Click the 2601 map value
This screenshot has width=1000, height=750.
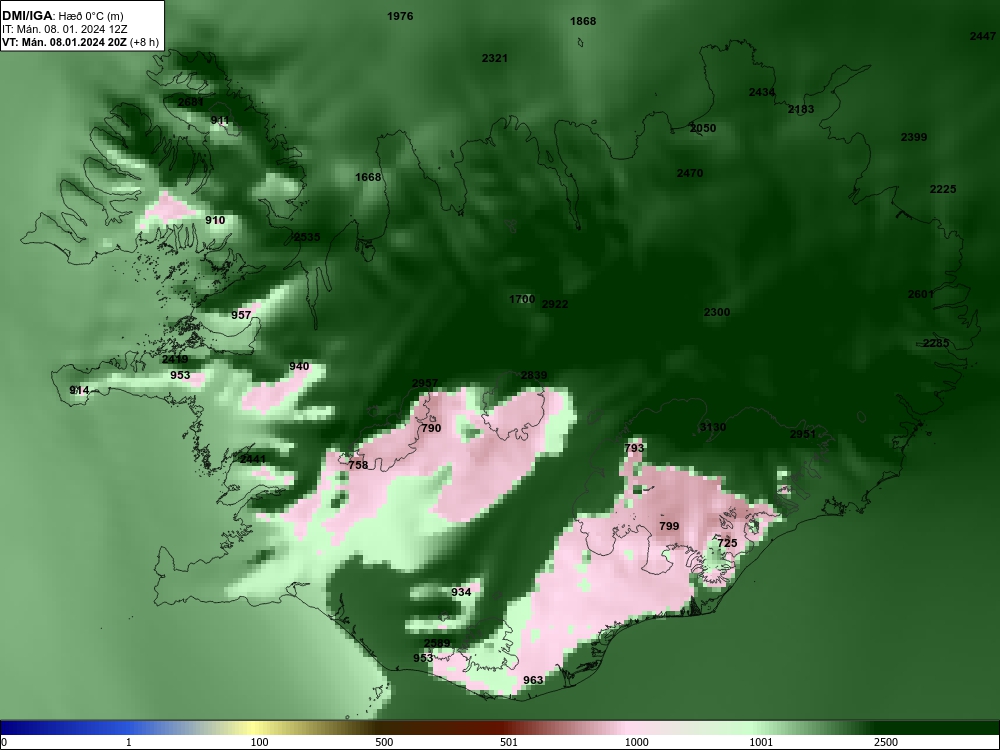click(921, 294)
